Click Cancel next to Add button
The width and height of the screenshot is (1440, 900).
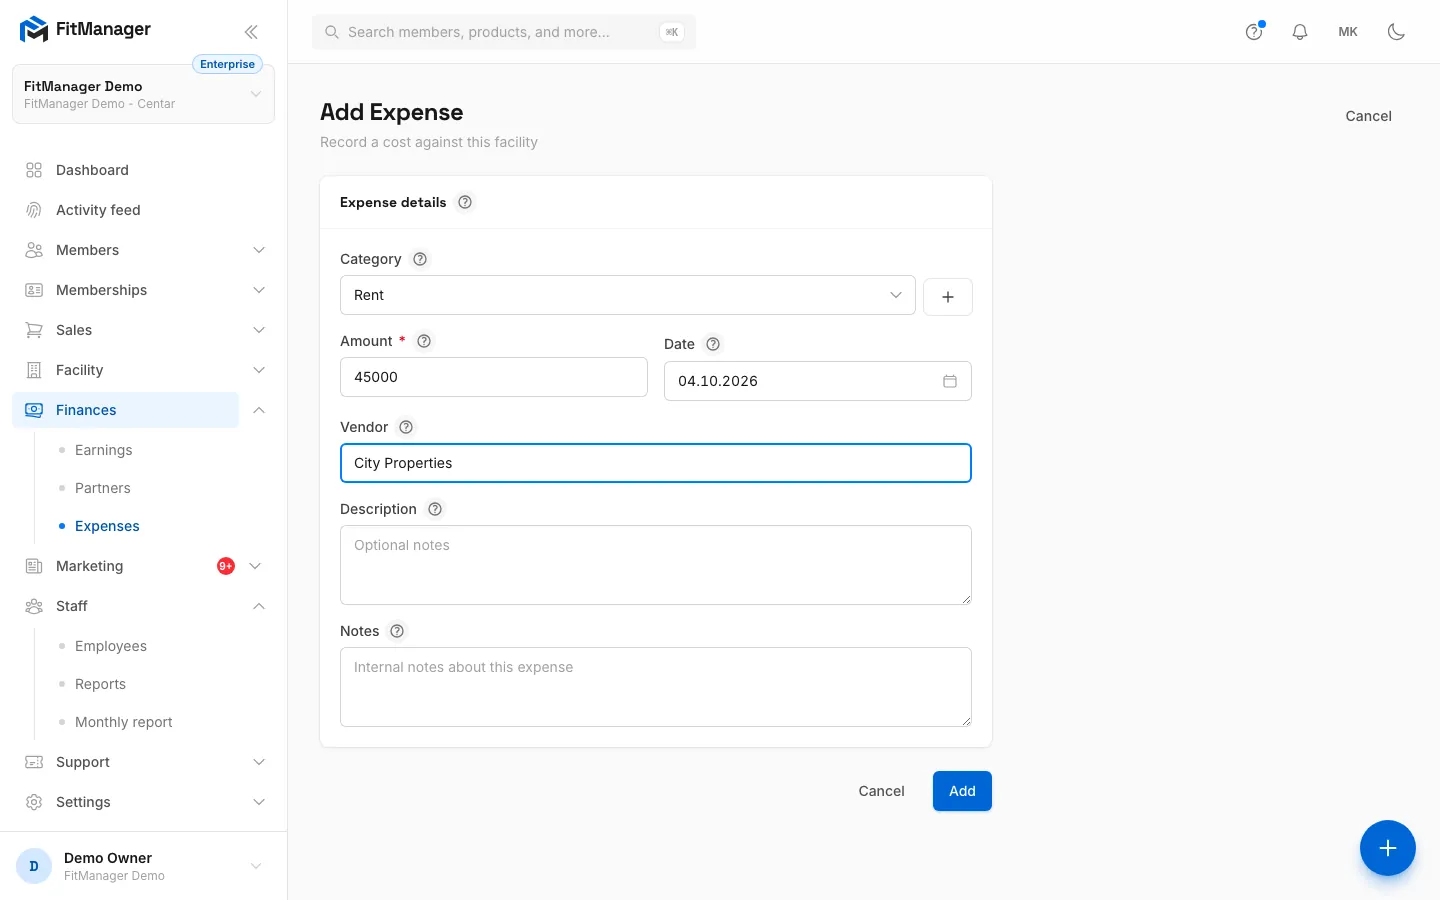click(x=881, y=791)
